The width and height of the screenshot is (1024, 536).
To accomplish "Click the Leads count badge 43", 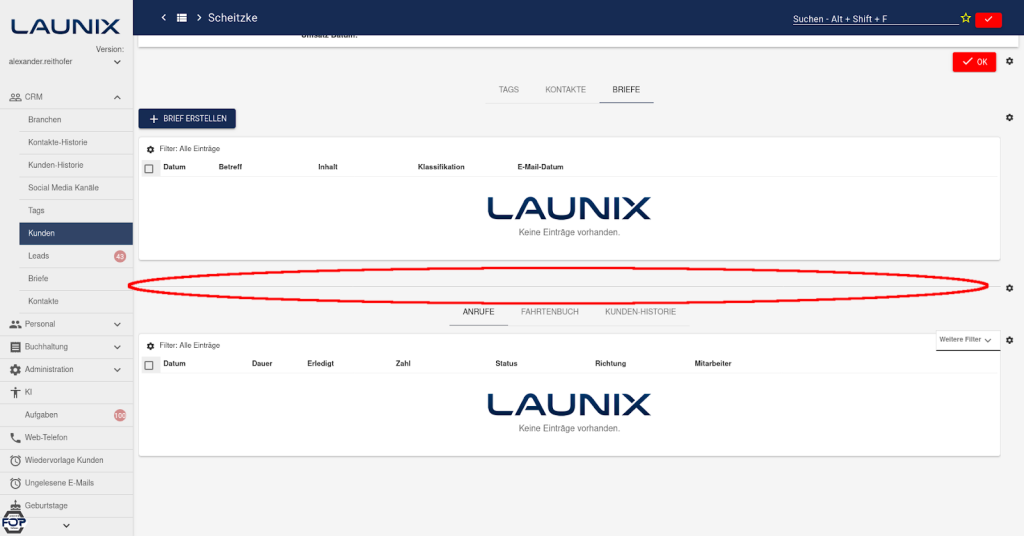I will tap(120, 257).
